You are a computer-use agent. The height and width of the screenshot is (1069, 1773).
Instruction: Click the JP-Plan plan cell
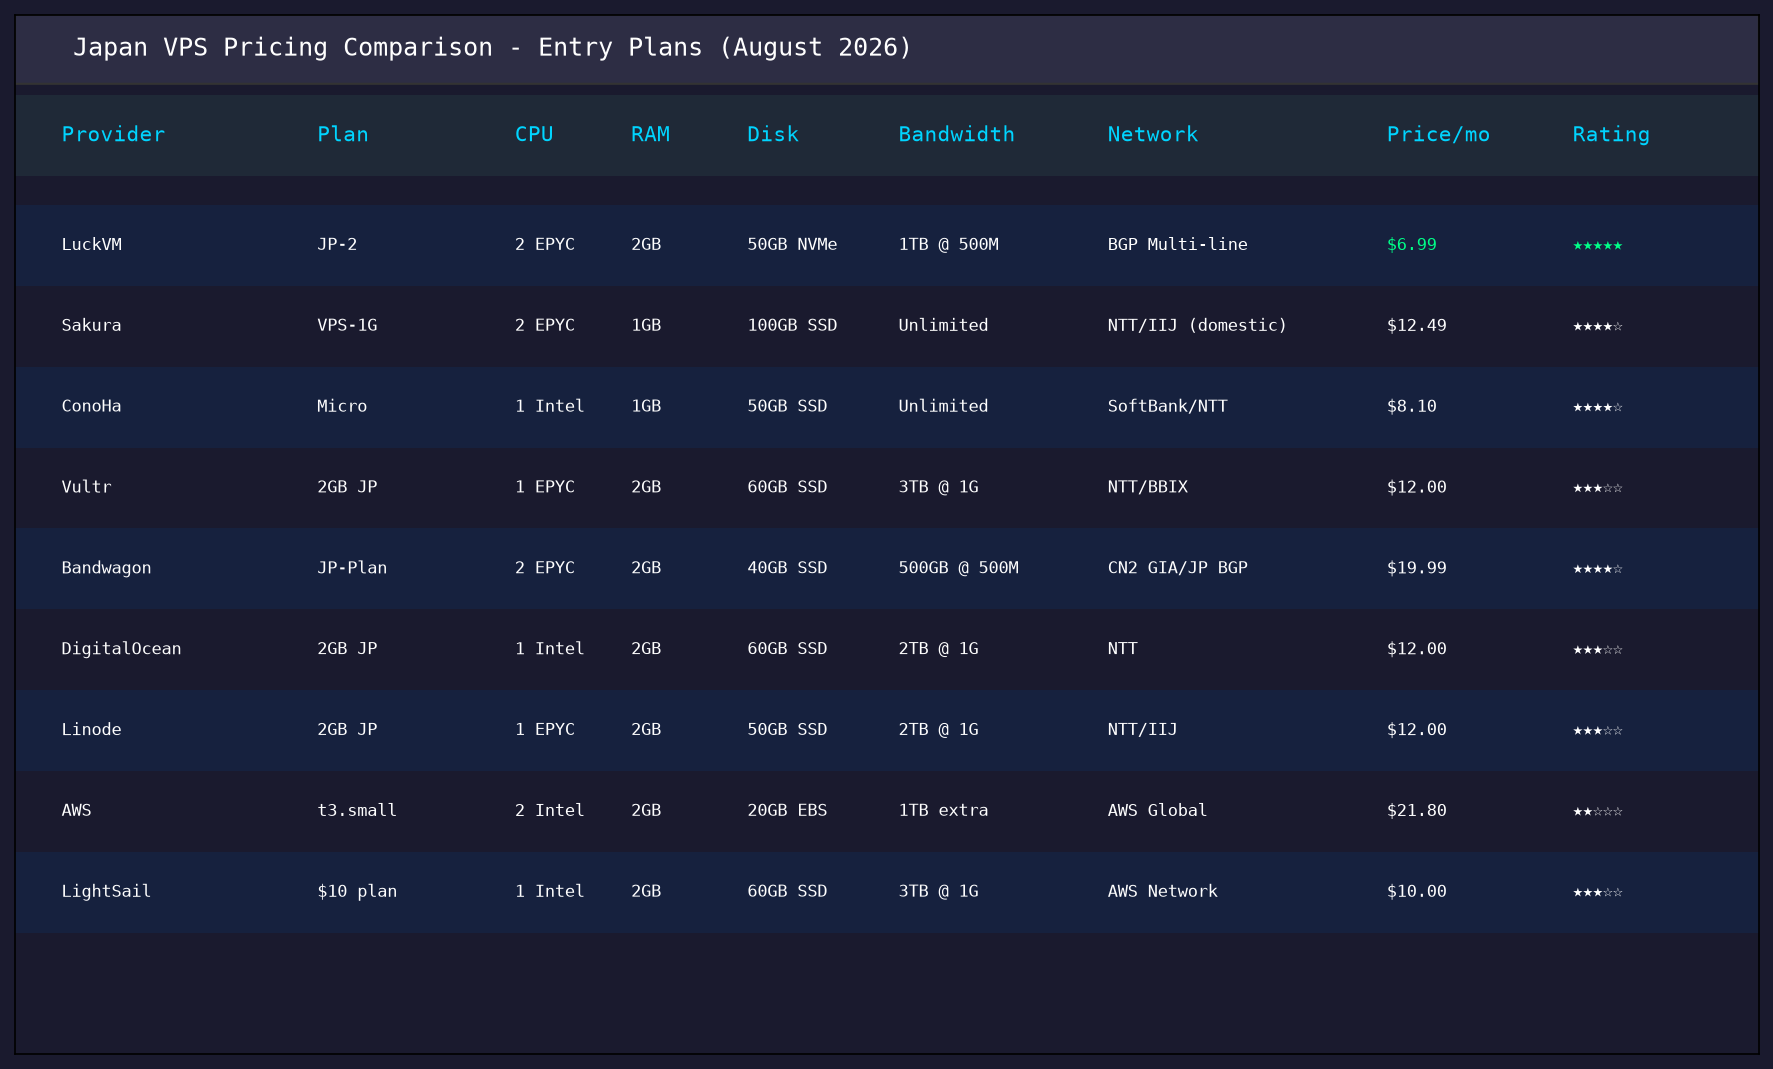point(352,568)
